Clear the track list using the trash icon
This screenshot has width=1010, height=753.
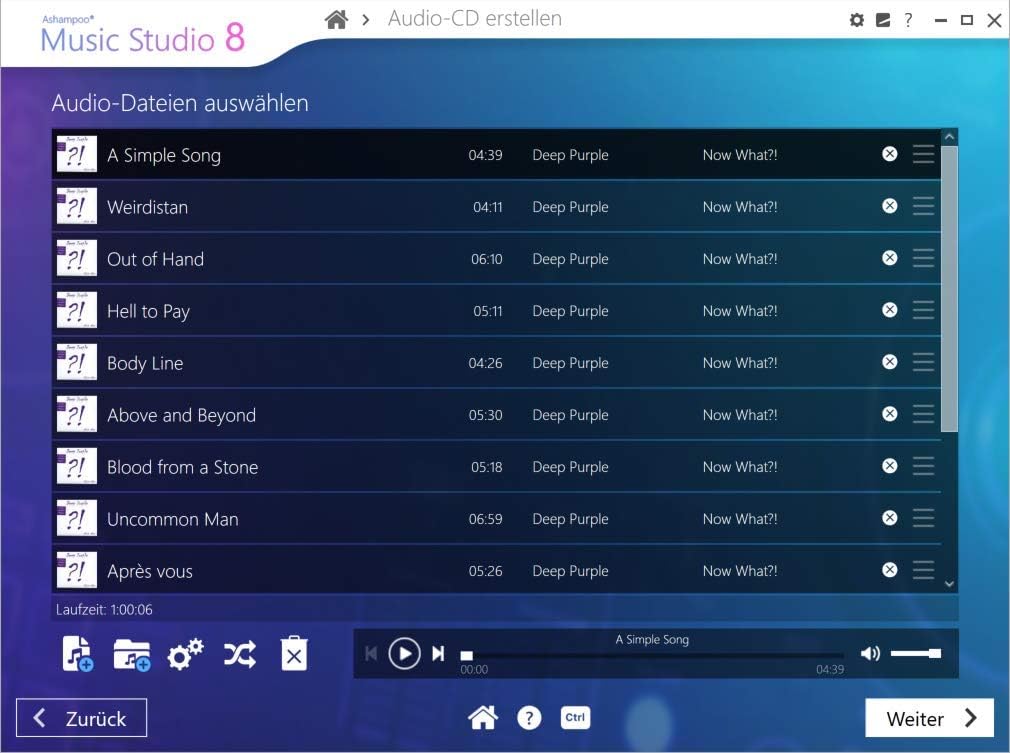tap(294, 652)
